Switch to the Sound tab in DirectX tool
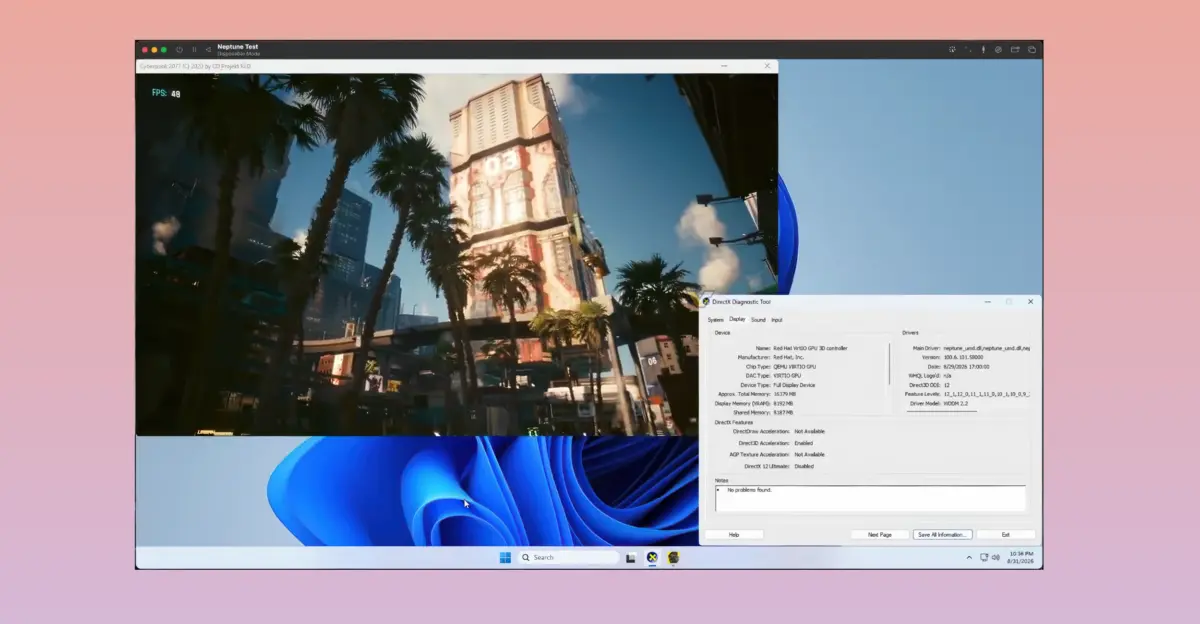The width and height of the screenshot is (1200, 624). [758, 320]
